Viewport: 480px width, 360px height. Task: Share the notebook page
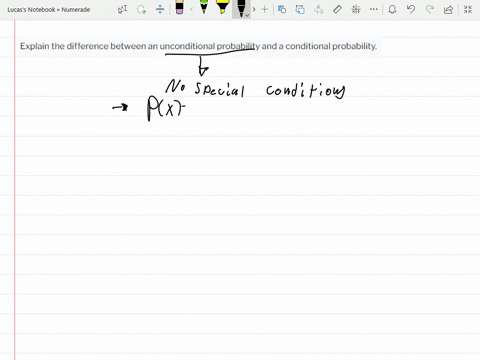click(448, 9)
